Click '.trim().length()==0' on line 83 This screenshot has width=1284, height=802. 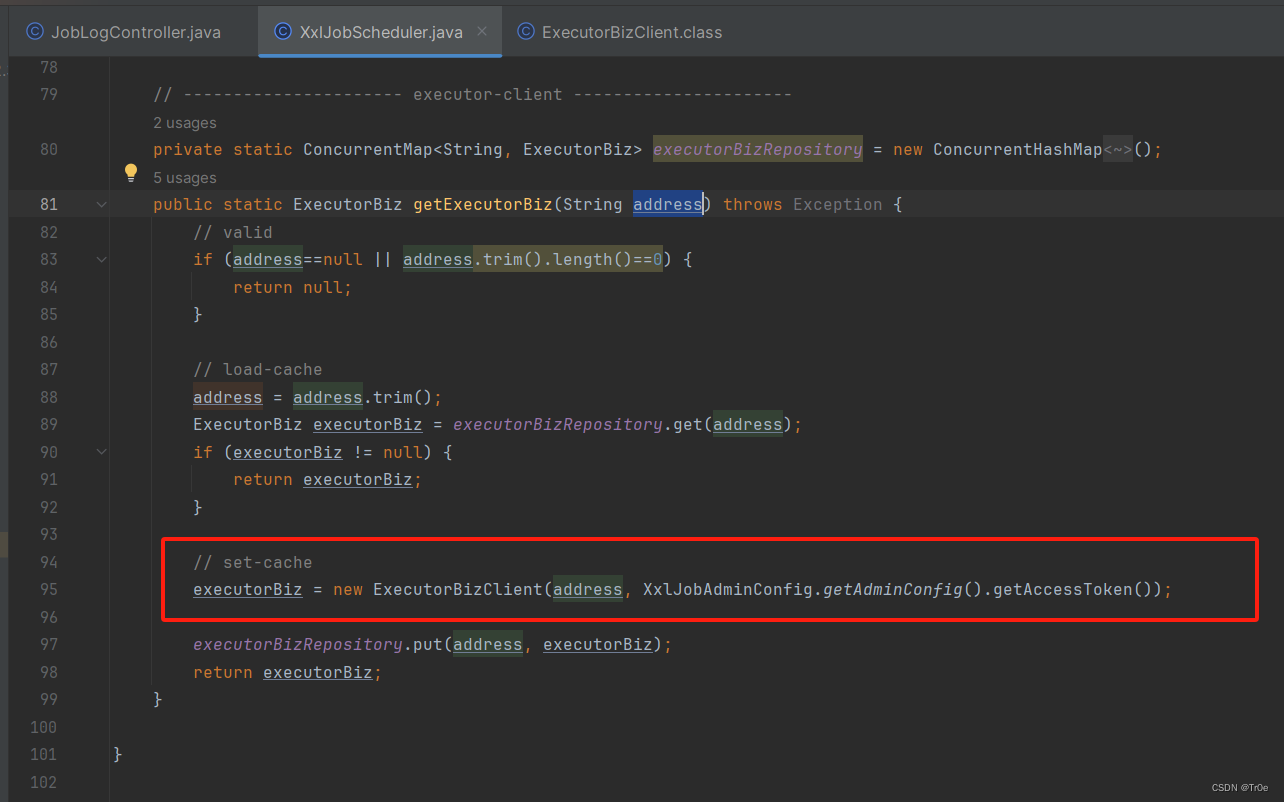coord(567,259)
